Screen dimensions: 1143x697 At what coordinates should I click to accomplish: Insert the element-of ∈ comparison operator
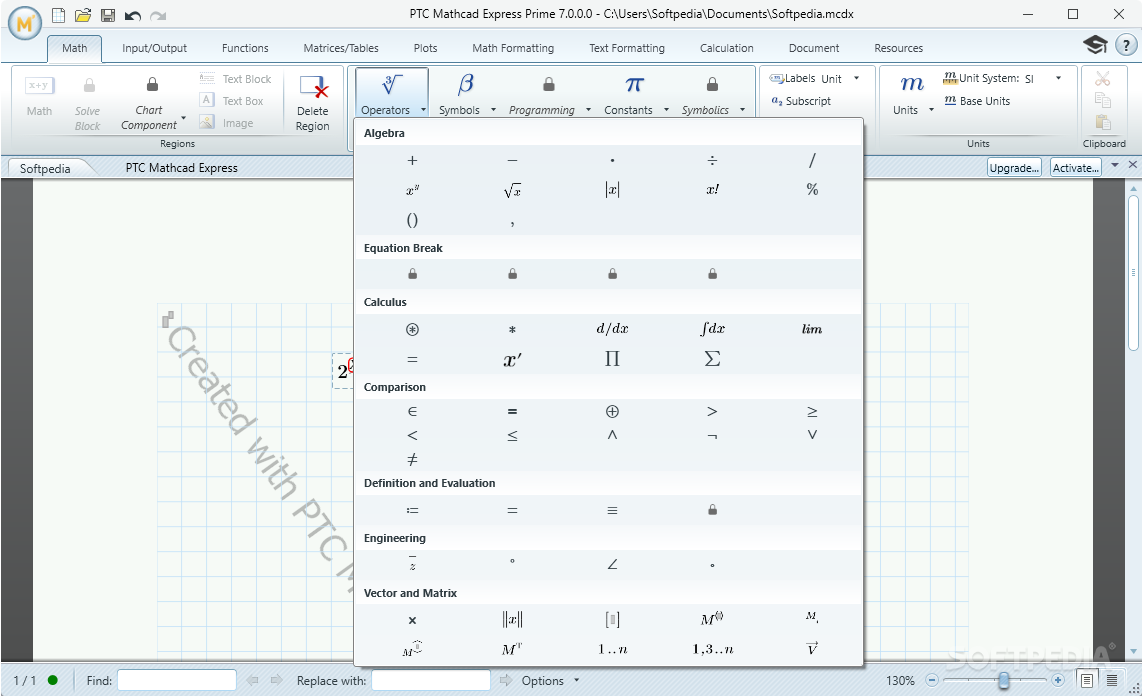click(x=413, y=412)
